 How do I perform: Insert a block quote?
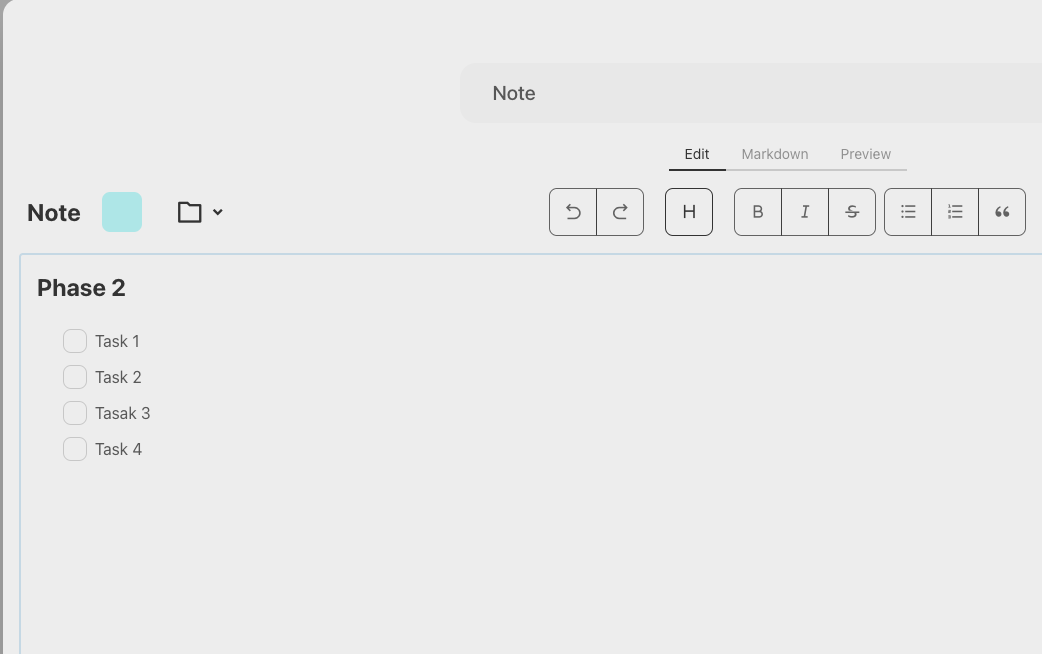[x=1002, y=212]
